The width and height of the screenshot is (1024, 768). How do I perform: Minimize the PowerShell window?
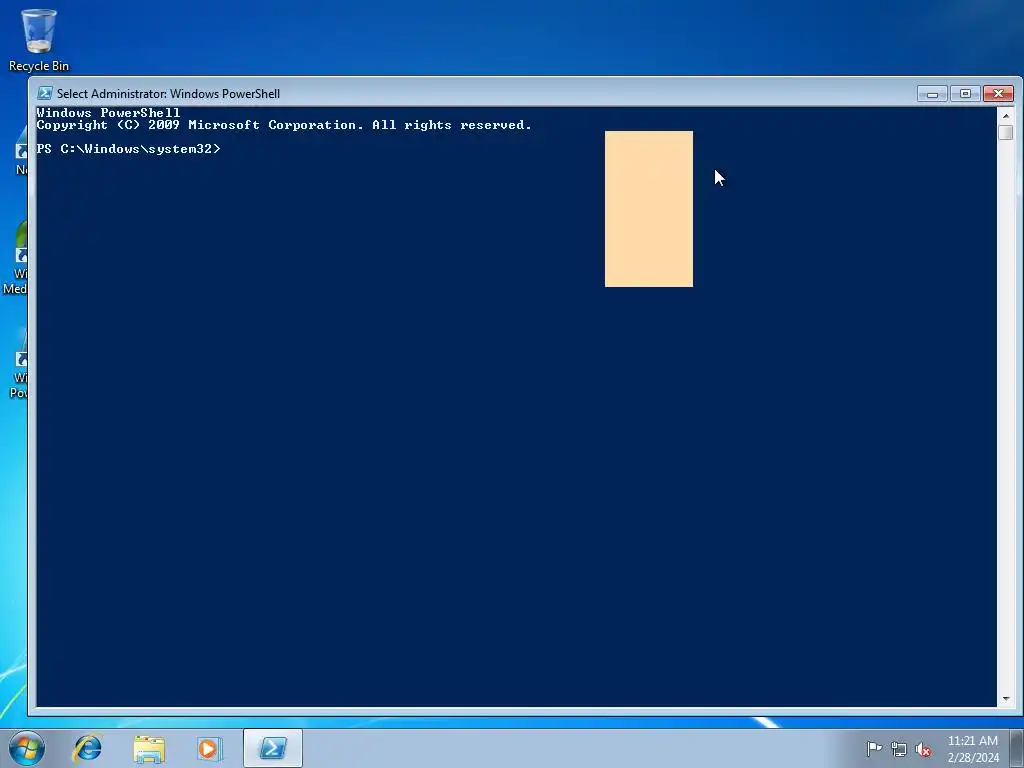point(932,94)
